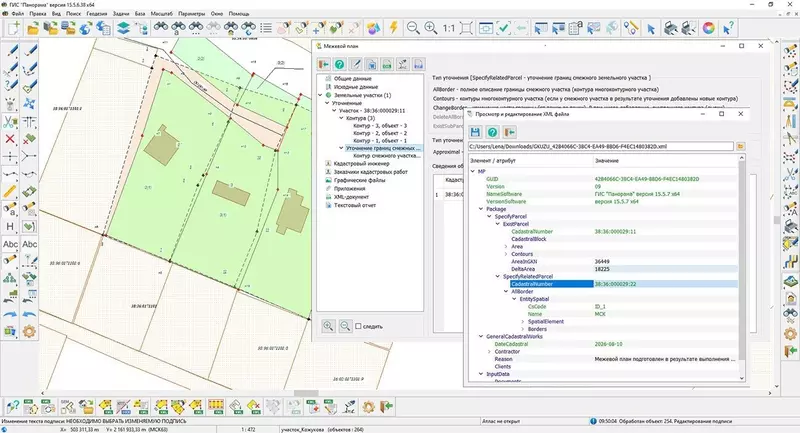Click the scissors tool in left panel

pos(10,121)
